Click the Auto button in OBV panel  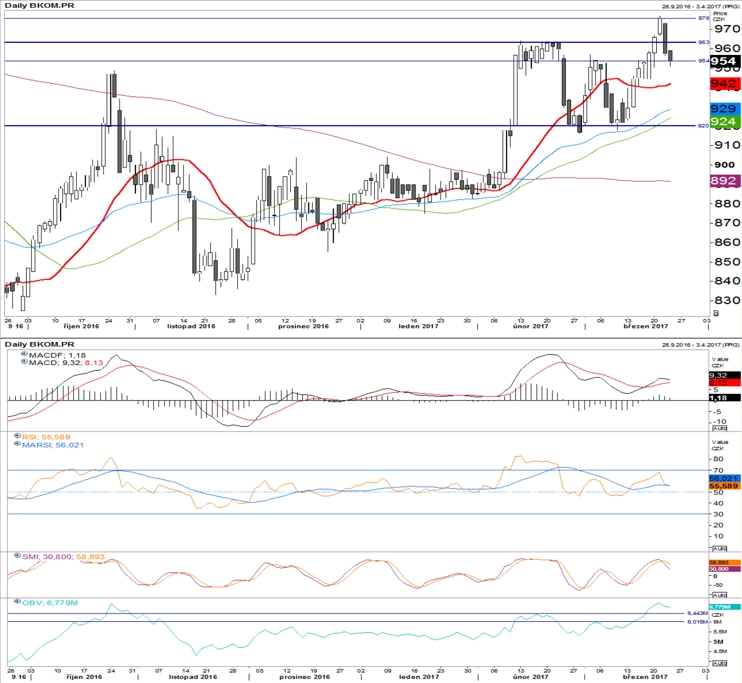(719, 663)
